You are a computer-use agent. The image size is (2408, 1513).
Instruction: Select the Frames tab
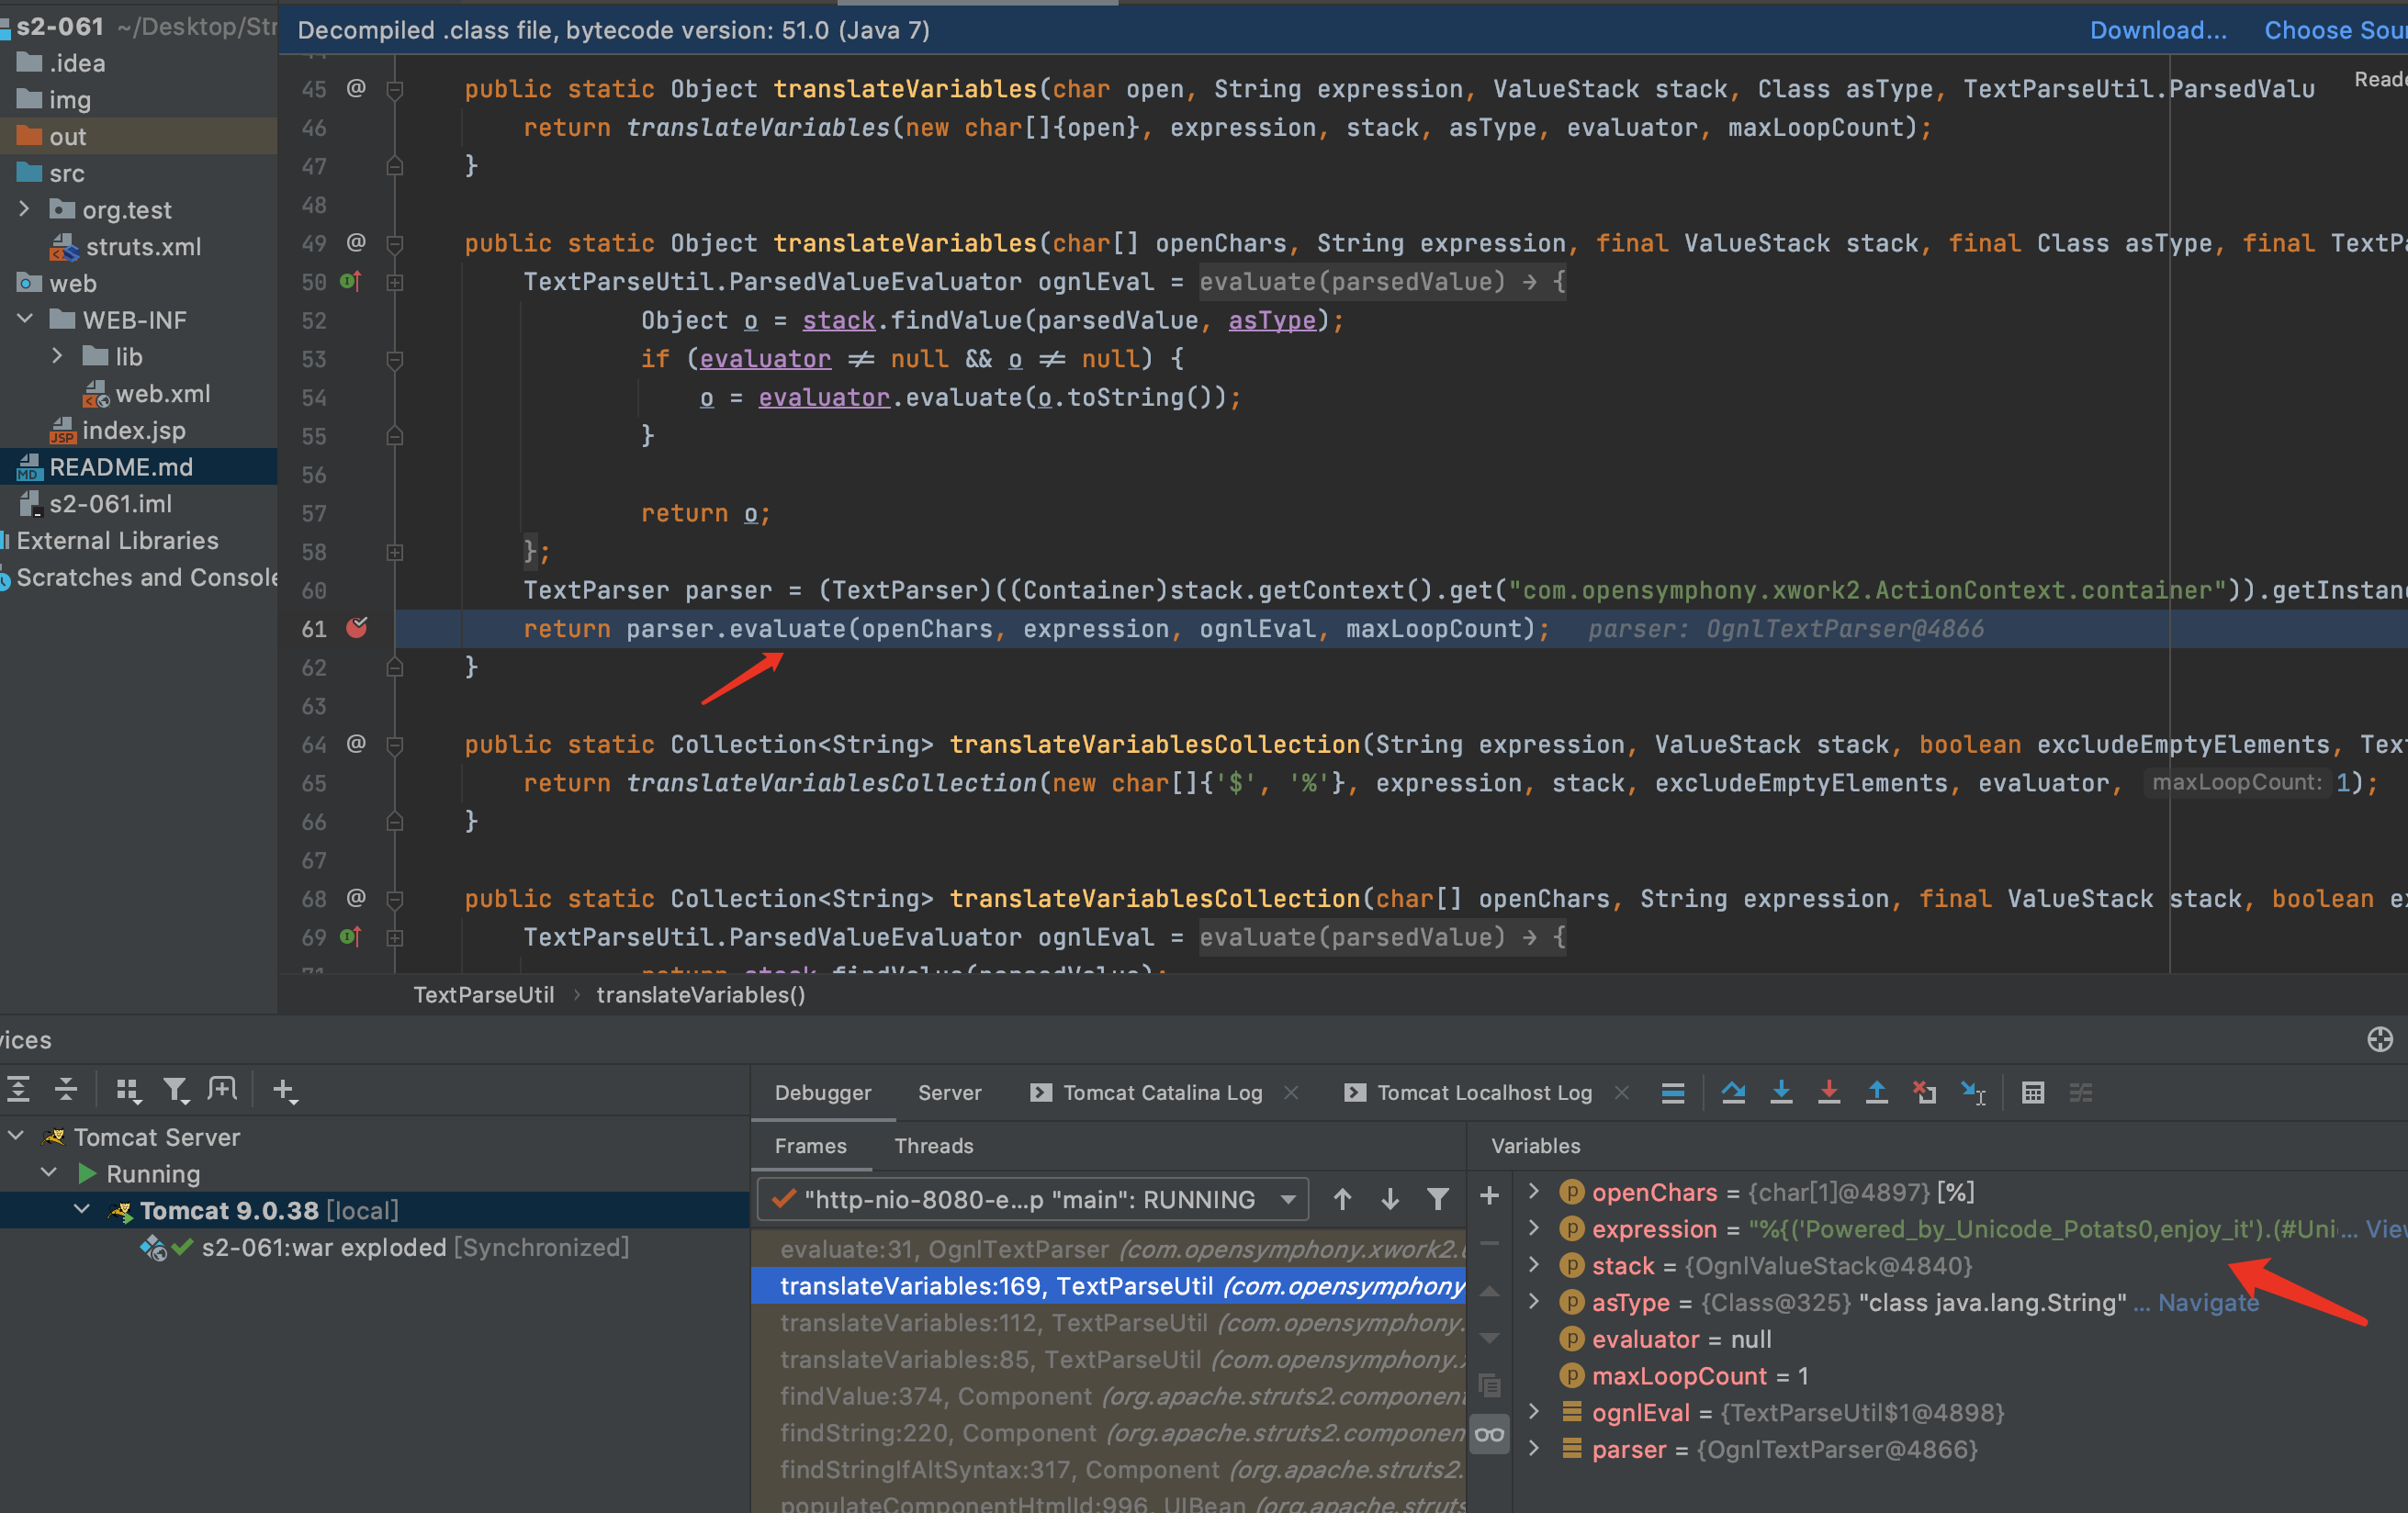(x=810, y=1146)
